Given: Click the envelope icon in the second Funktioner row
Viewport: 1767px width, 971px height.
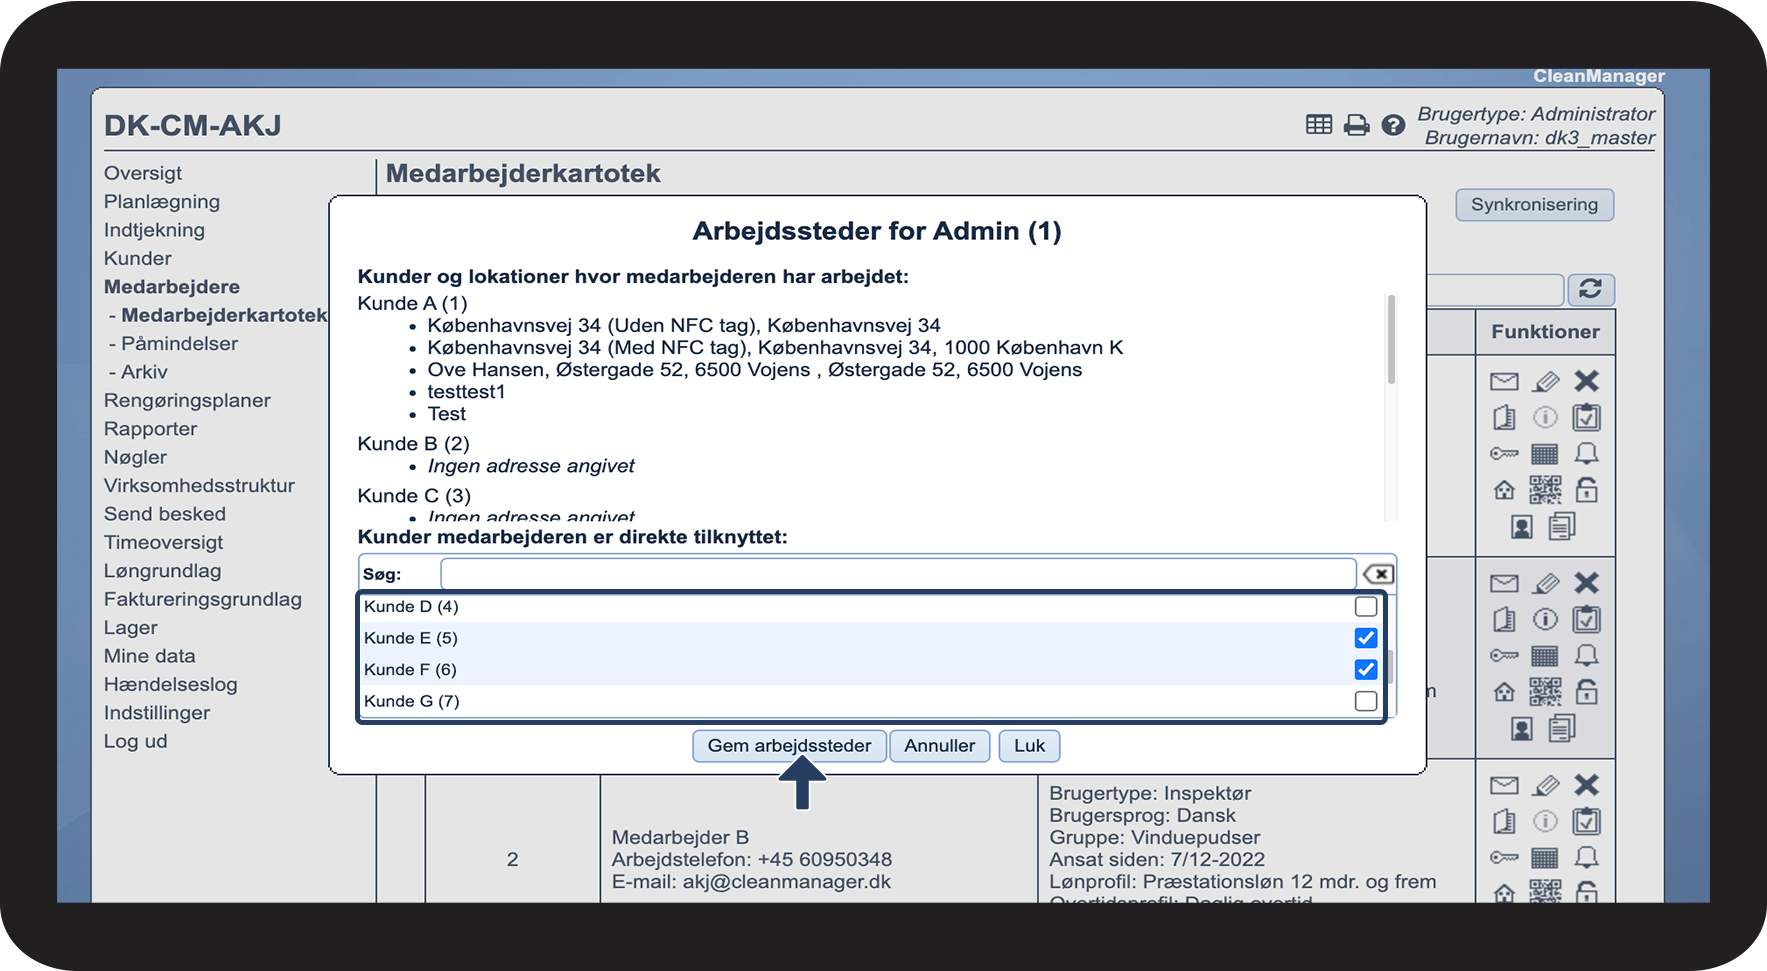Looking at the screenshot, I should (1504, 583).
